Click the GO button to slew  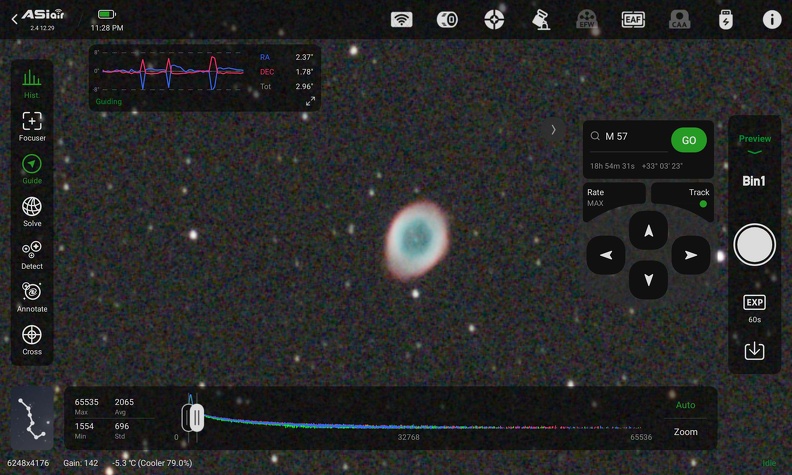688,140
